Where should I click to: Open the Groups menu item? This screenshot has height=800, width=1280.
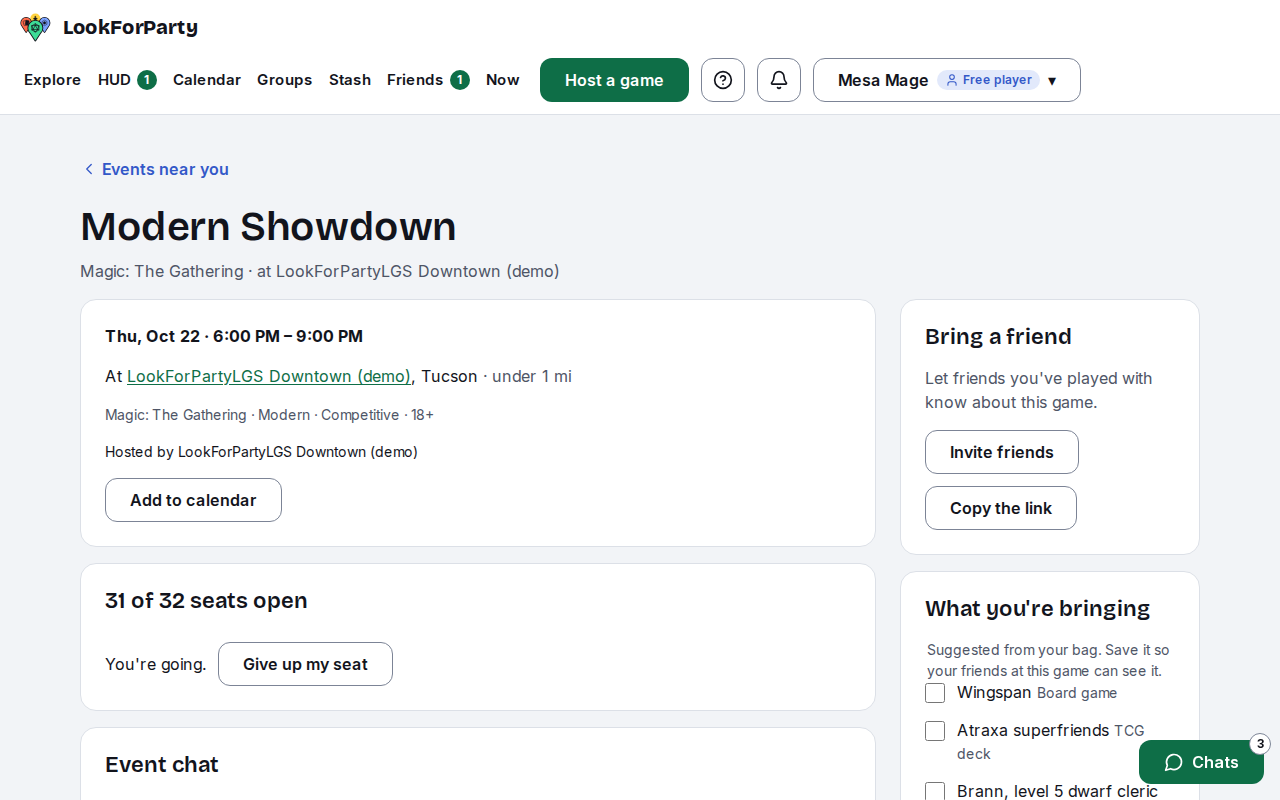point(285,80)
